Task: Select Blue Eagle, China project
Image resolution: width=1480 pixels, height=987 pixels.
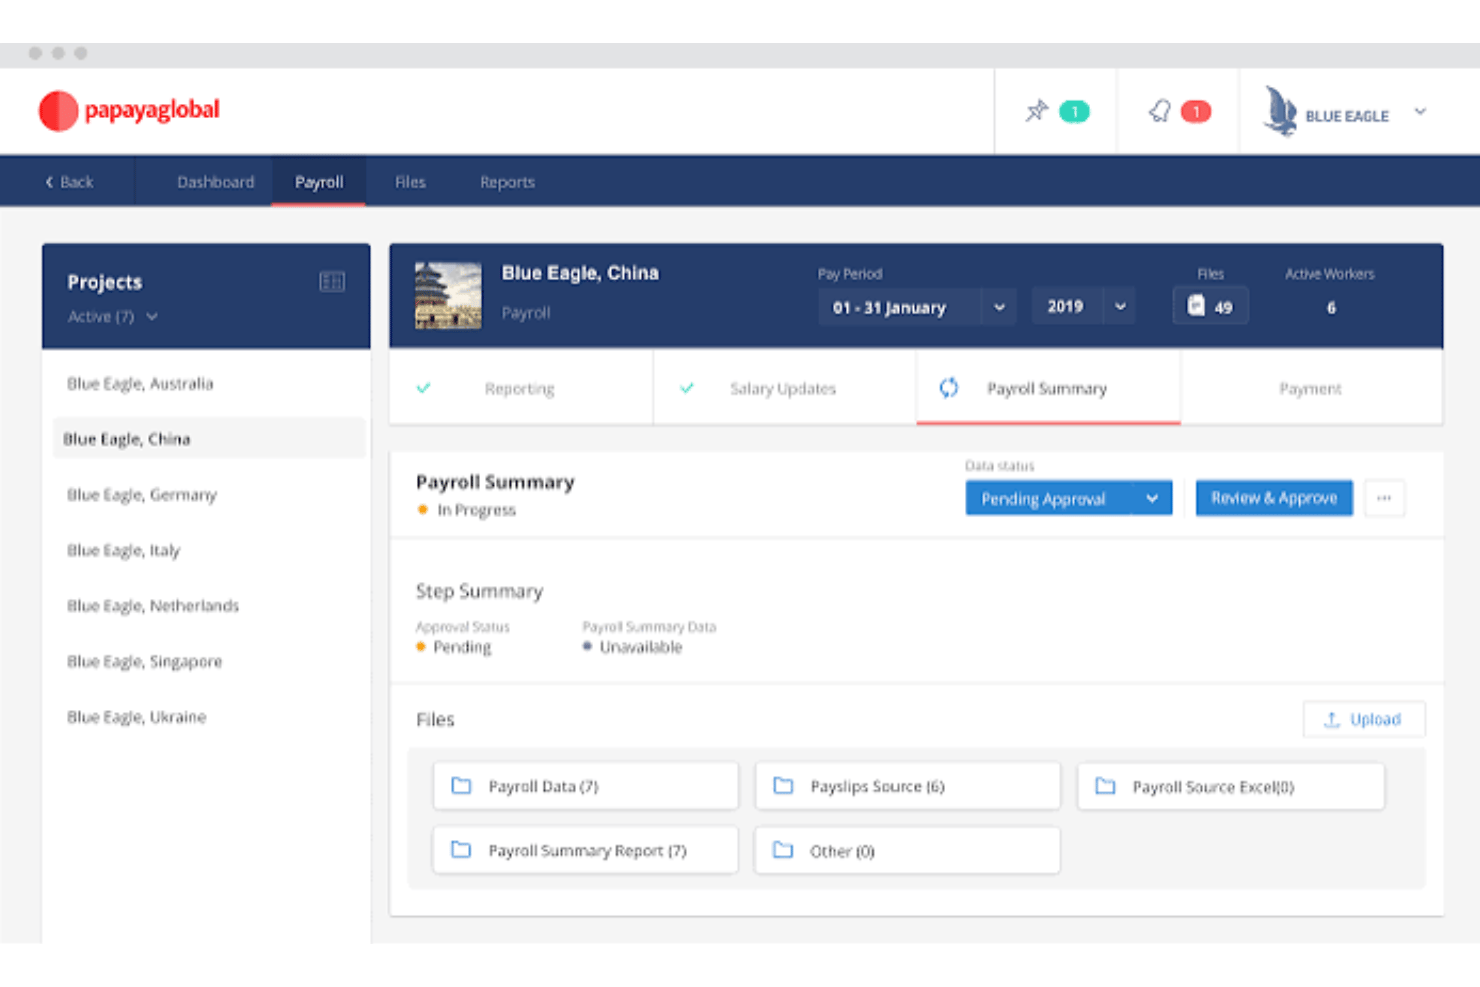Action: [x=209, y=438]
